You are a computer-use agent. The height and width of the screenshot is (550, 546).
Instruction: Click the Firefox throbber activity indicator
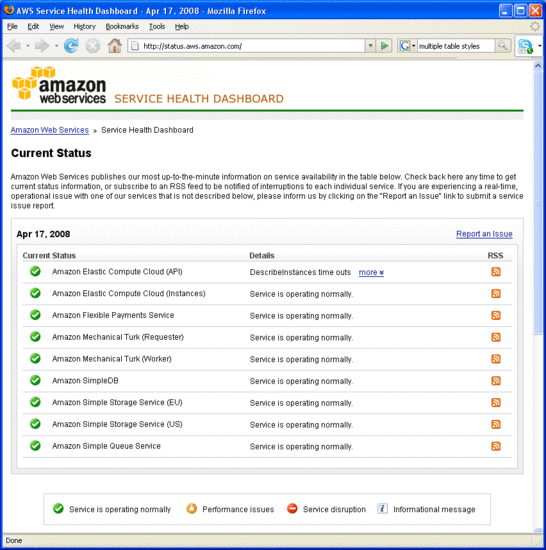pyautogui.click(x=535, y=26)
